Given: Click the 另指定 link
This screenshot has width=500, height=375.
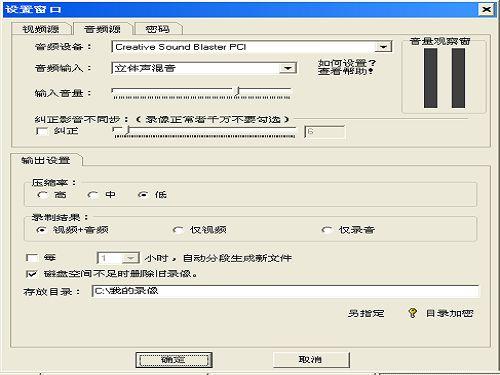Looking at the screenshot, I should tap(366, 313).
